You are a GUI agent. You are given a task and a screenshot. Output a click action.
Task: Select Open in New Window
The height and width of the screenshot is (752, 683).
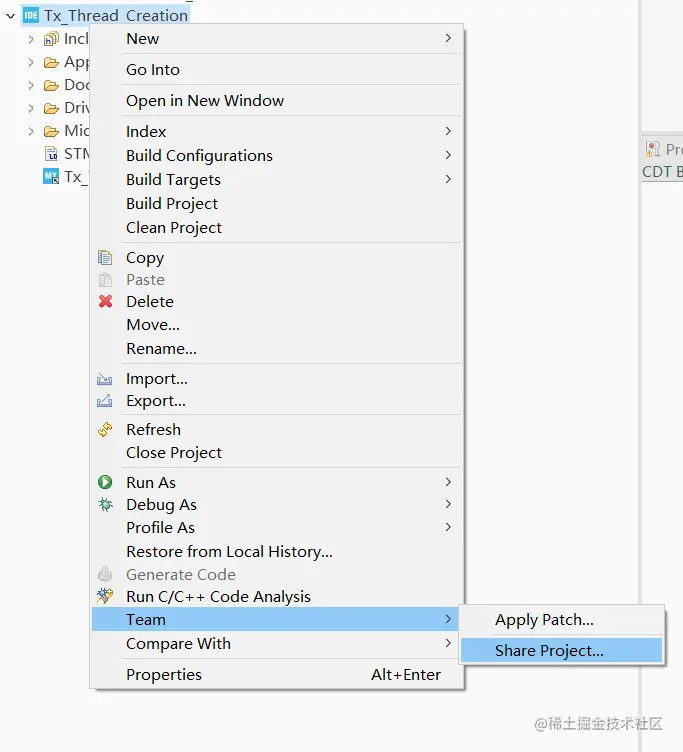pos(277,101)
